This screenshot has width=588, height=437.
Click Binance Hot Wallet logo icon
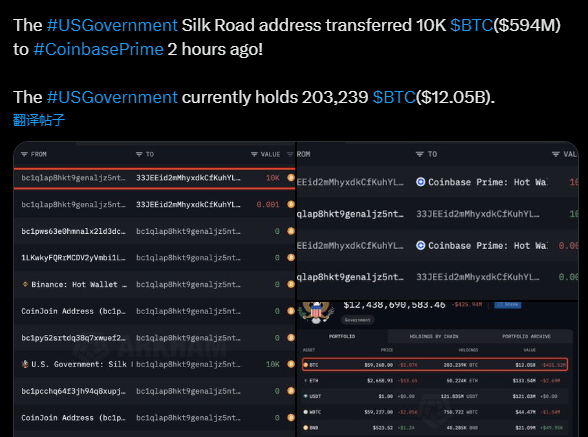tap(25, 284)
